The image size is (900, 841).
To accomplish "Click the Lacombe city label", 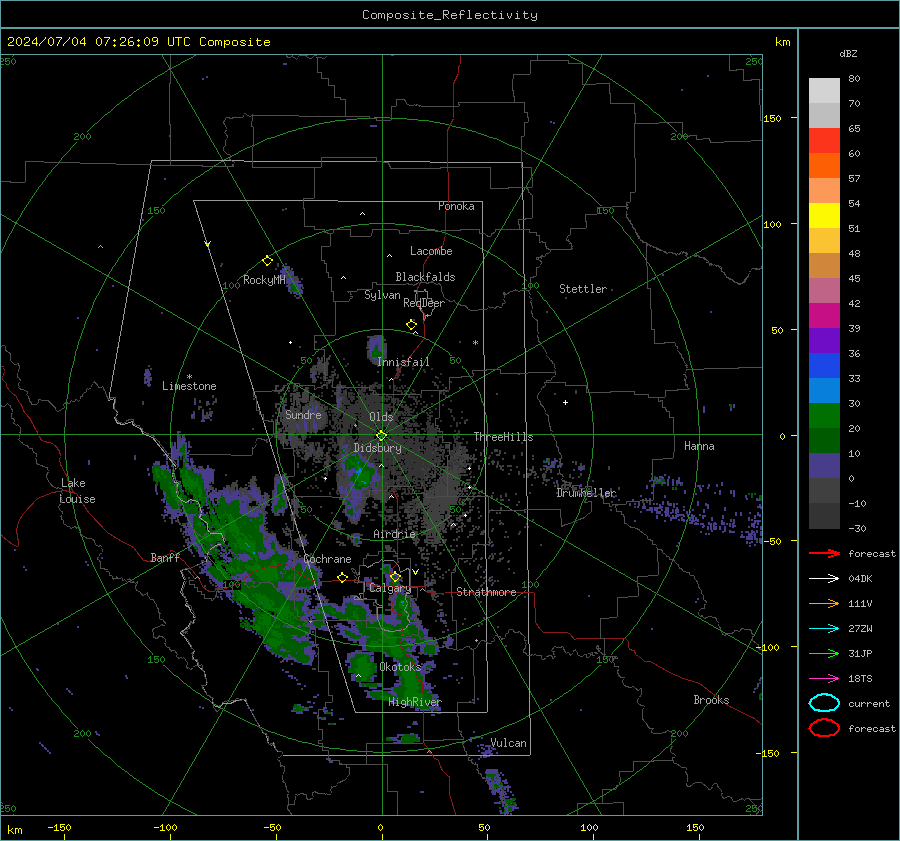I will pyautogui.click(x=431, y=251).
